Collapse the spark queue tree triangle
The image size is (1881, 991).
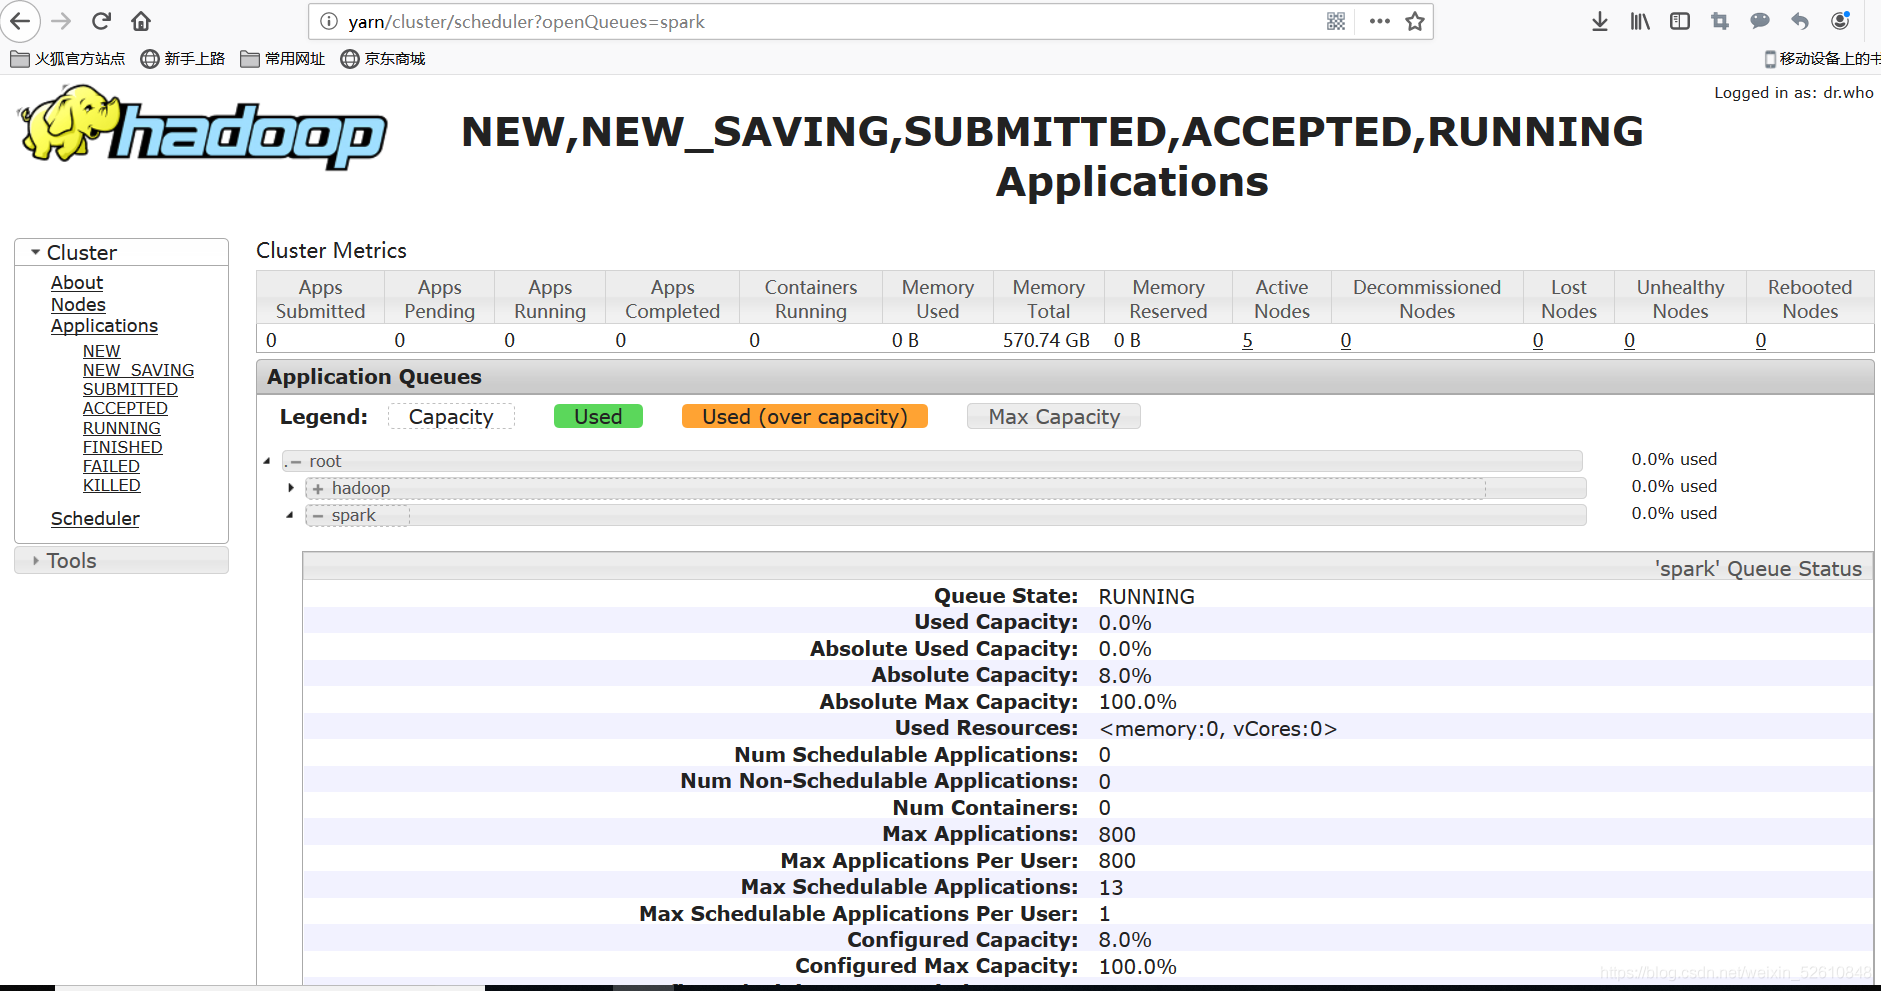(x=290, y=515)
